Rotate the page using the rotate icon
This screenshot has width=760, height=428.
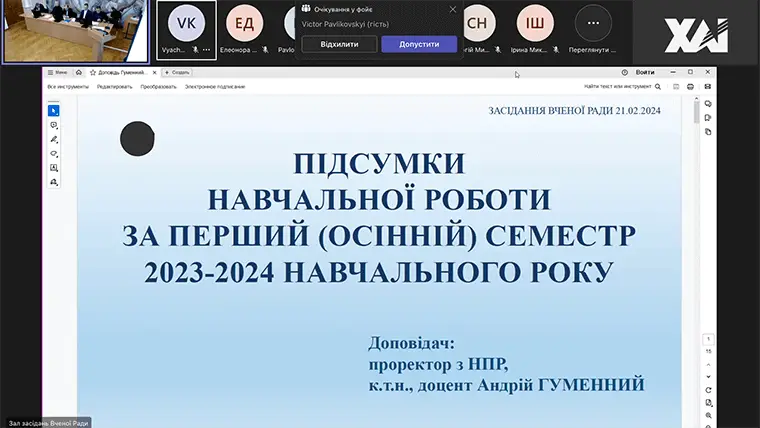[708, 389]
